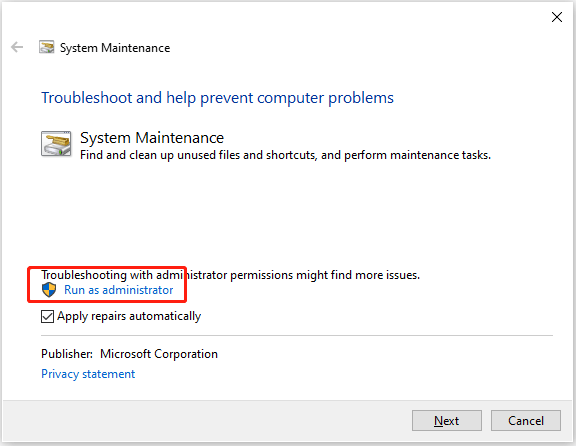Toggle the Apply repairs automatically checkbox
576x446 pixels.
click(x=47, y=316)
